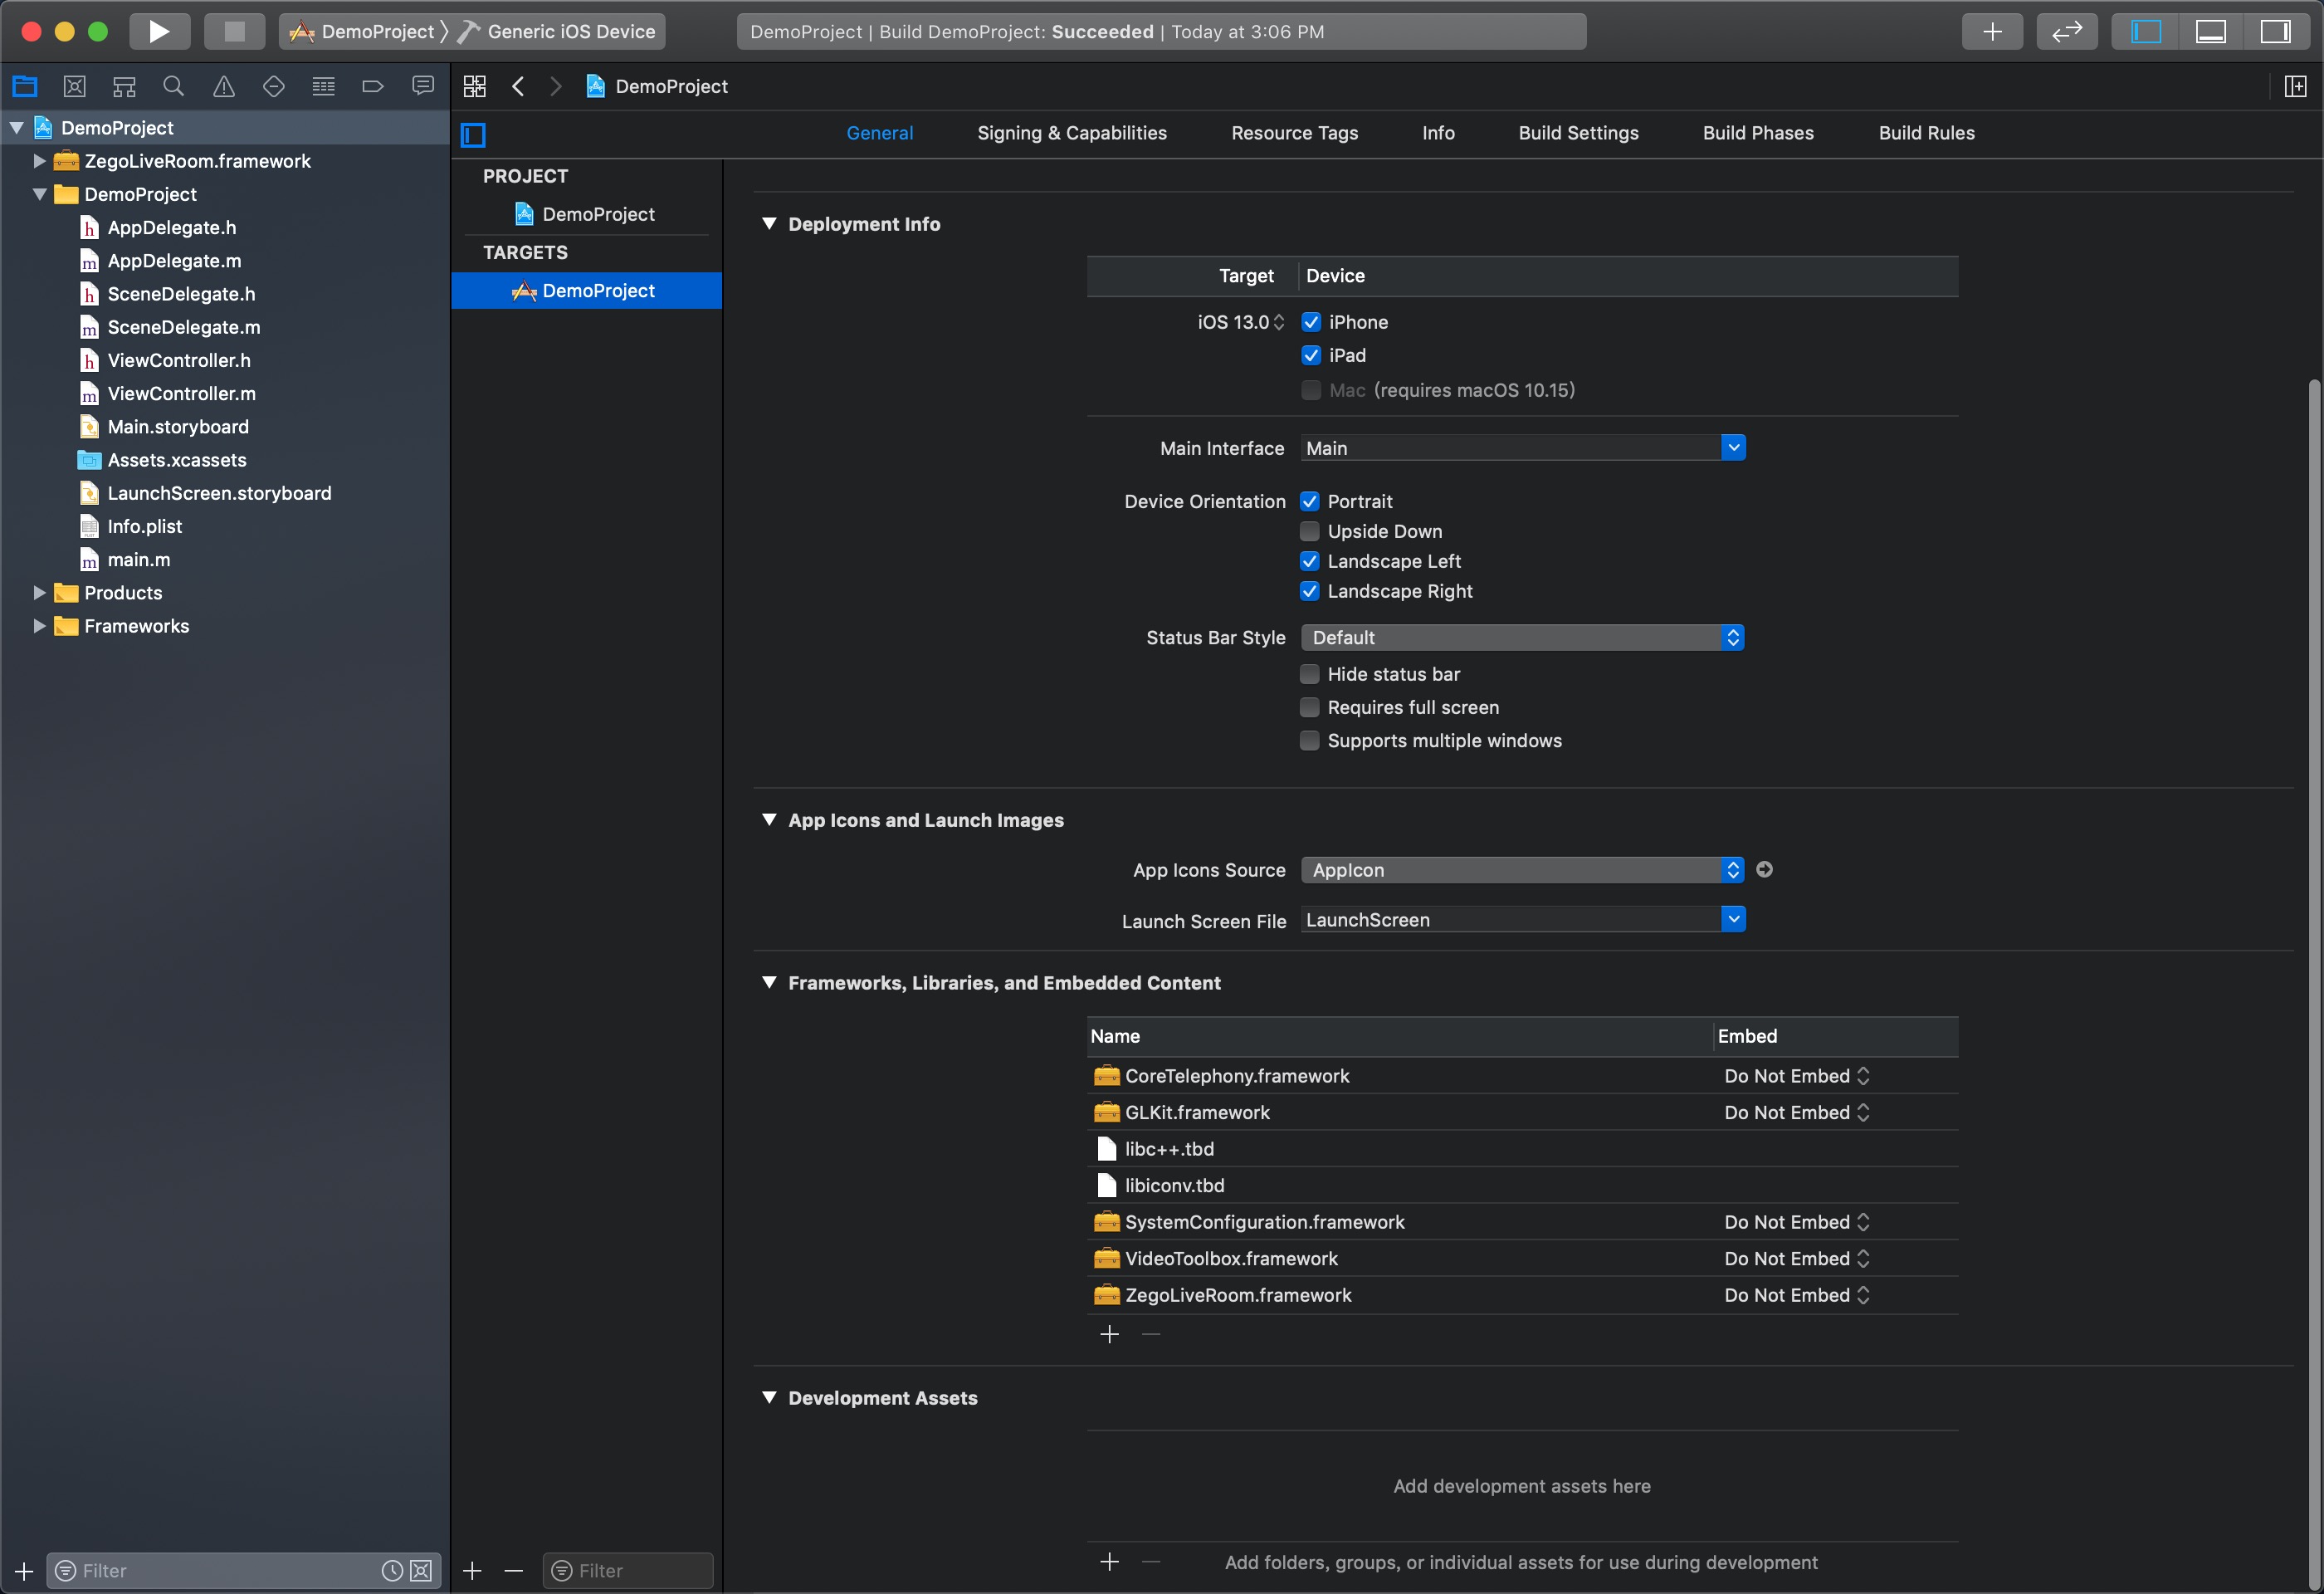2324x1594 pixels.
Task: Show the inspectors panel
Action: pyautogui.click(x=2275, y=31)
